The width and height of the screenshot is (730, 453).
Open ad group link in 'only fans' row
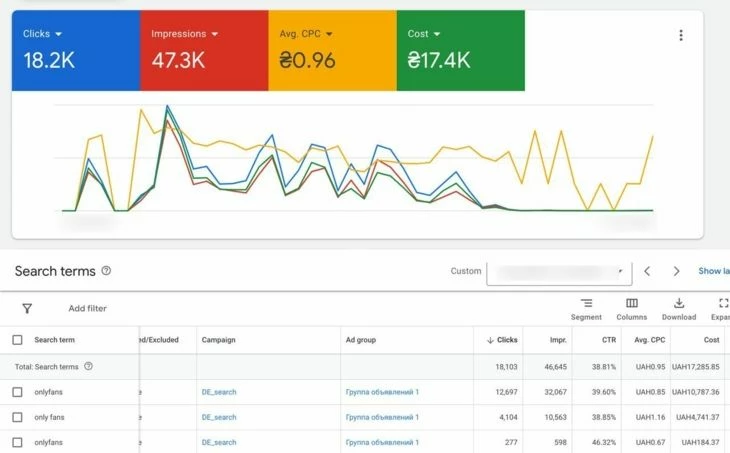tap(382, 417)
